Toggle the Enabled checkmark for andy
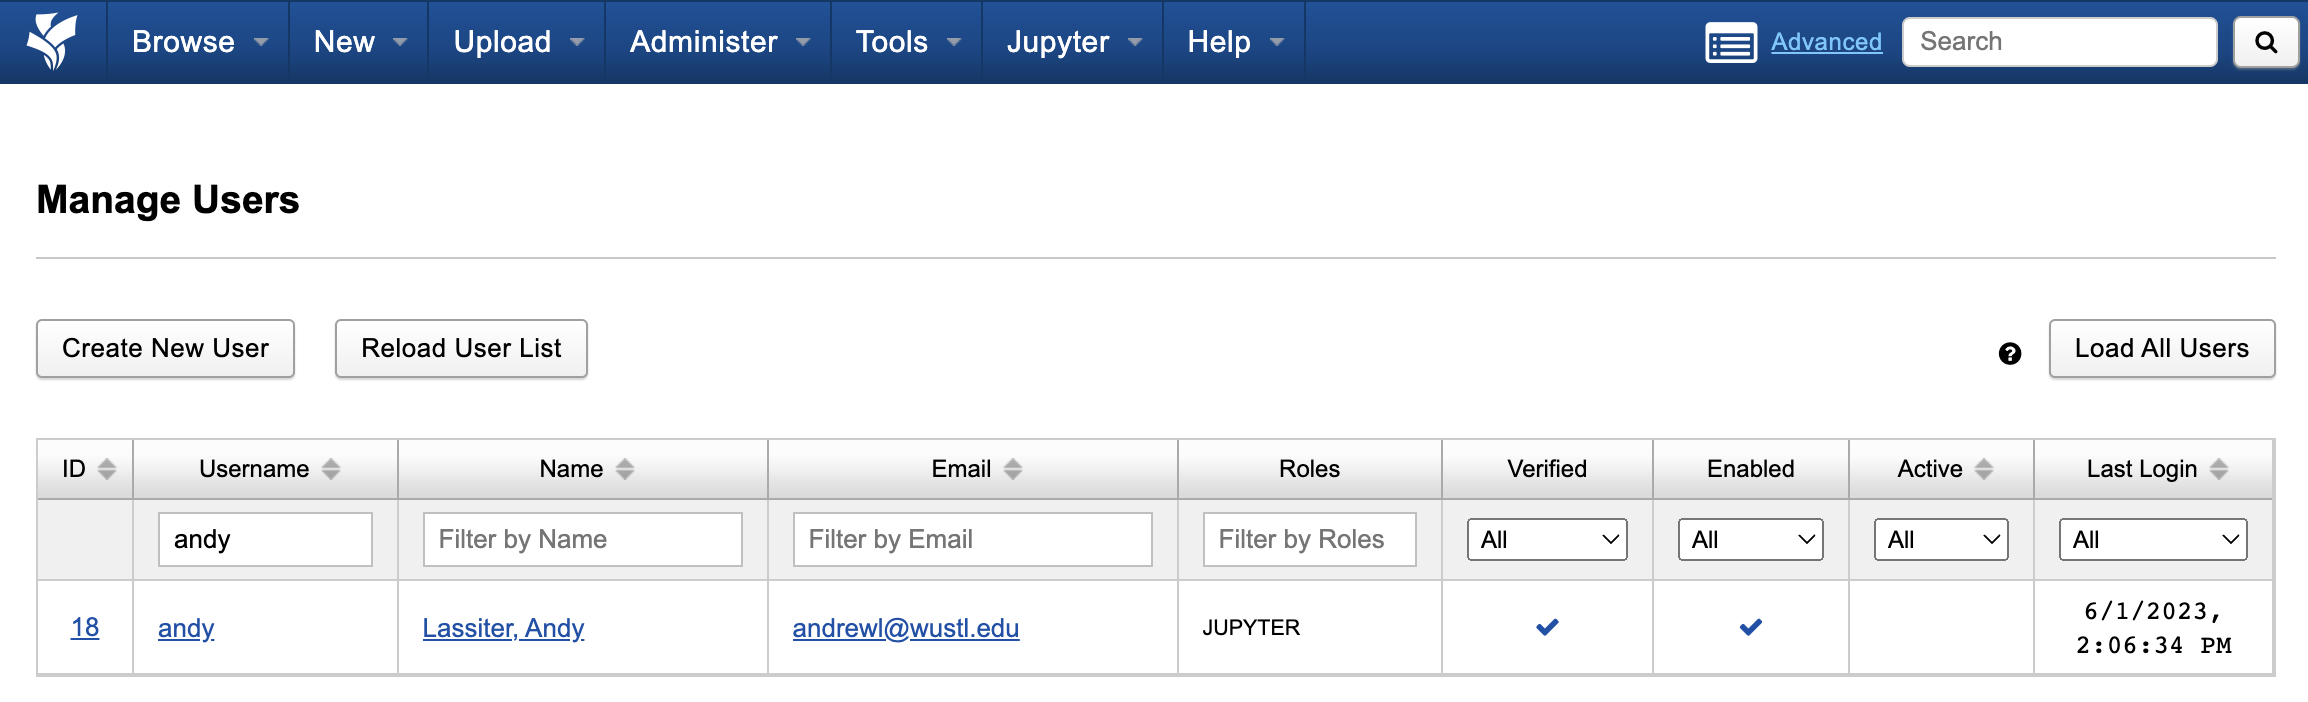This screenshot has width=2308, height=702. tap(1750, 627)
